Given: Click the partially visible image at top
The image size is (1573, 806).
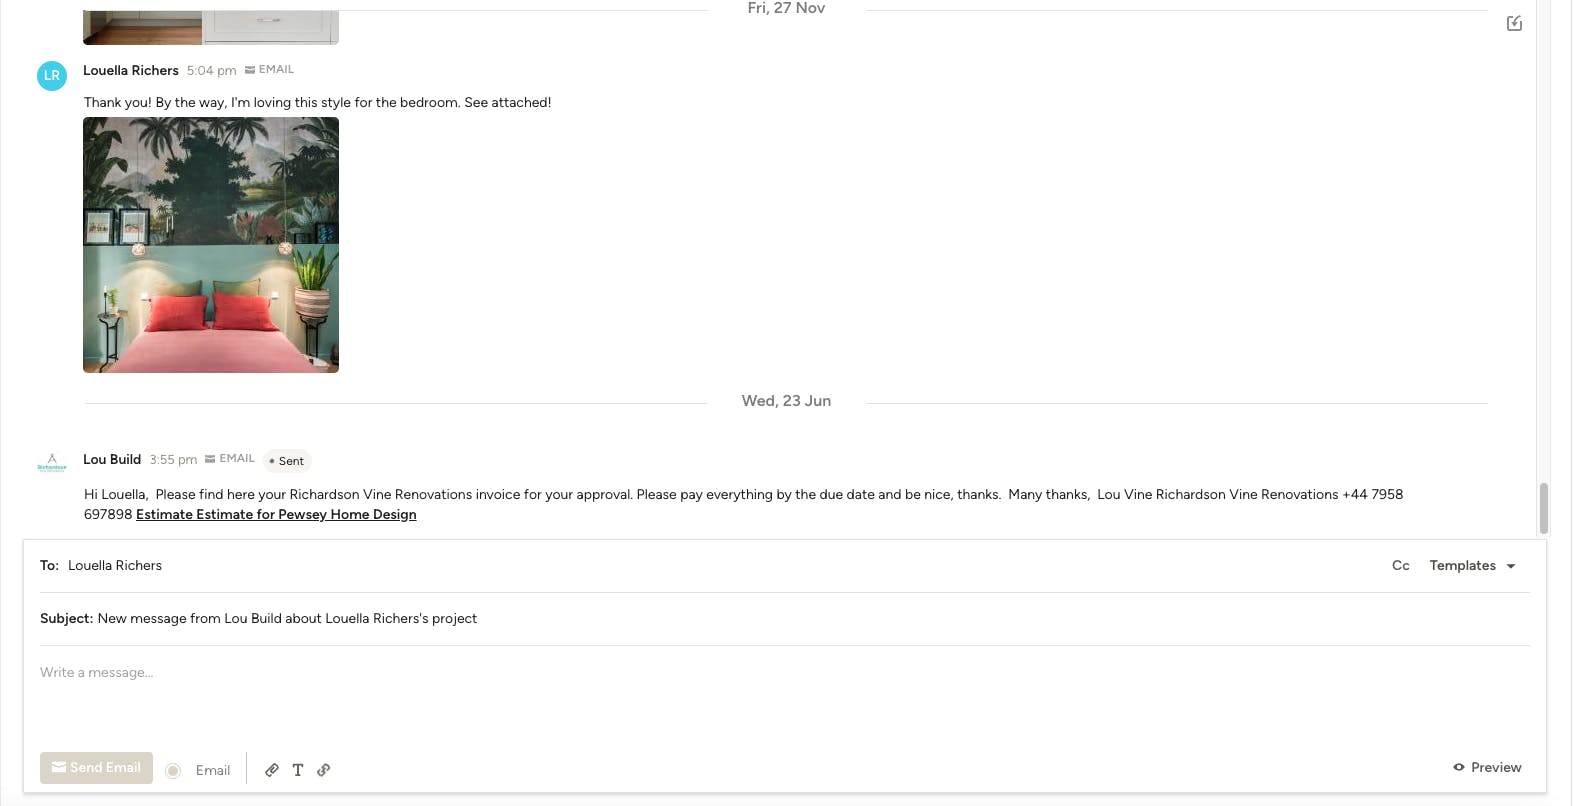Looking at the screenshot, I should click(211, 27).
